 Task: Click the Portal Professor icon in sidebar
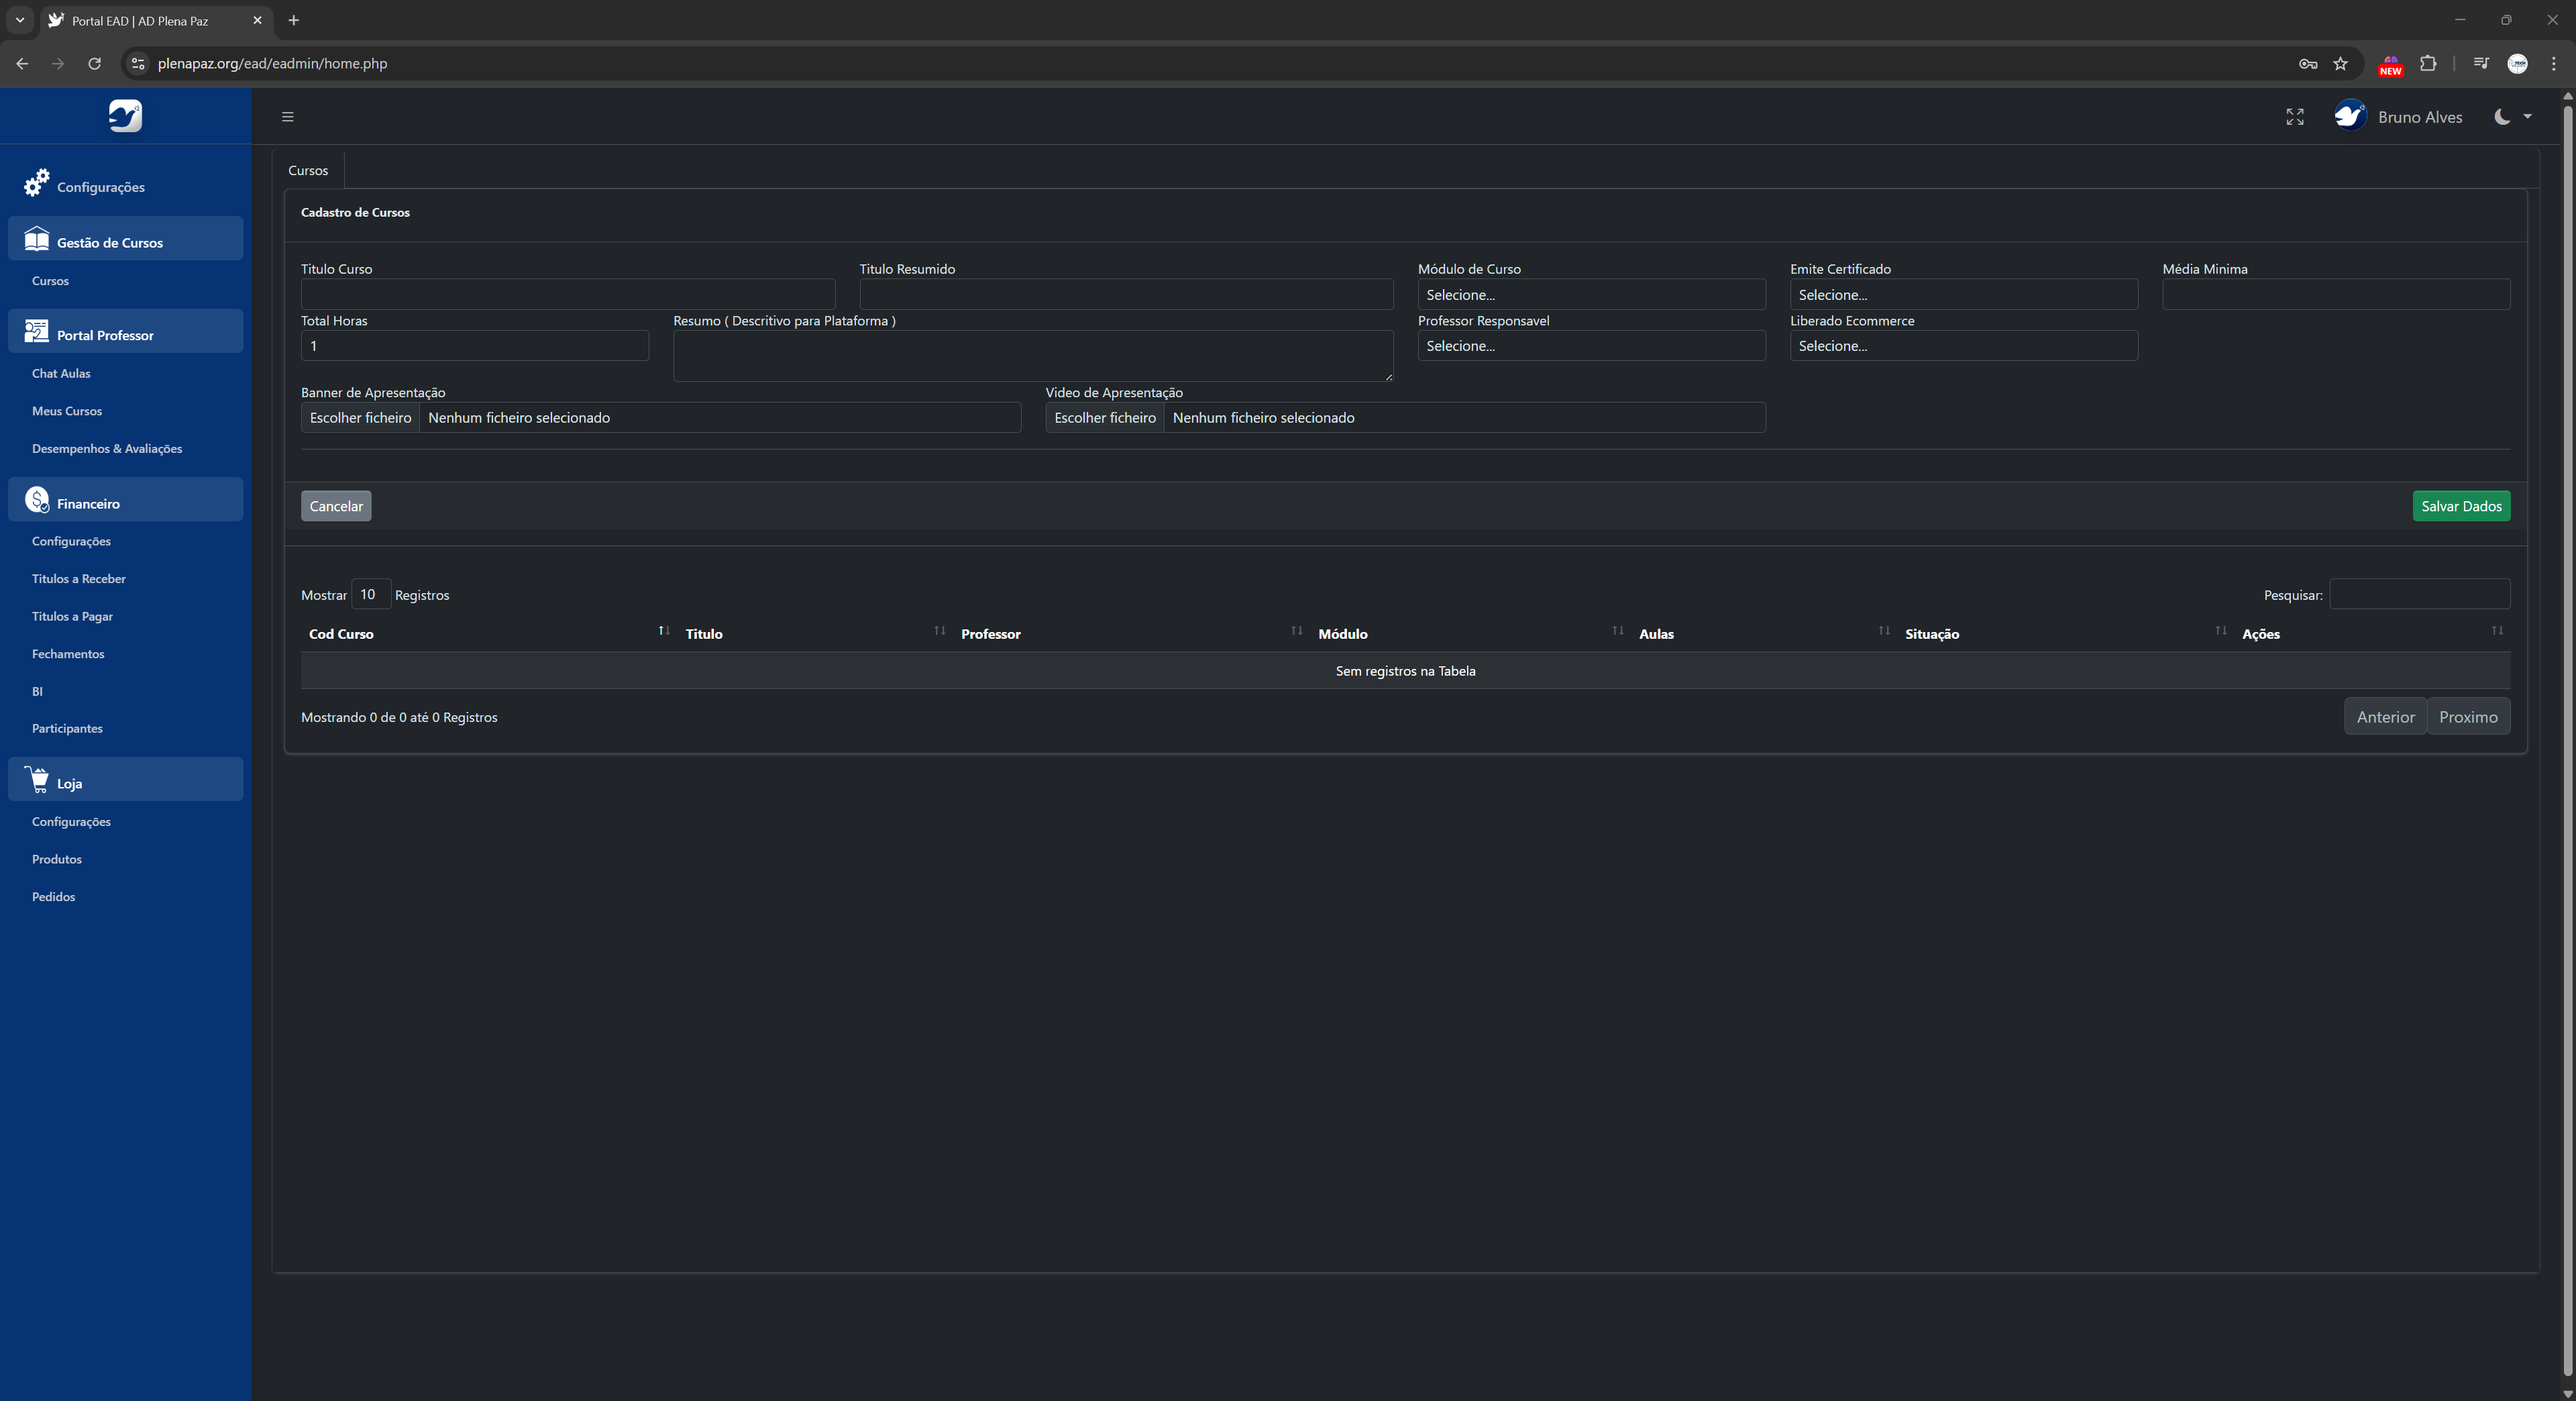pyautogui.click(x=37, y=332)
